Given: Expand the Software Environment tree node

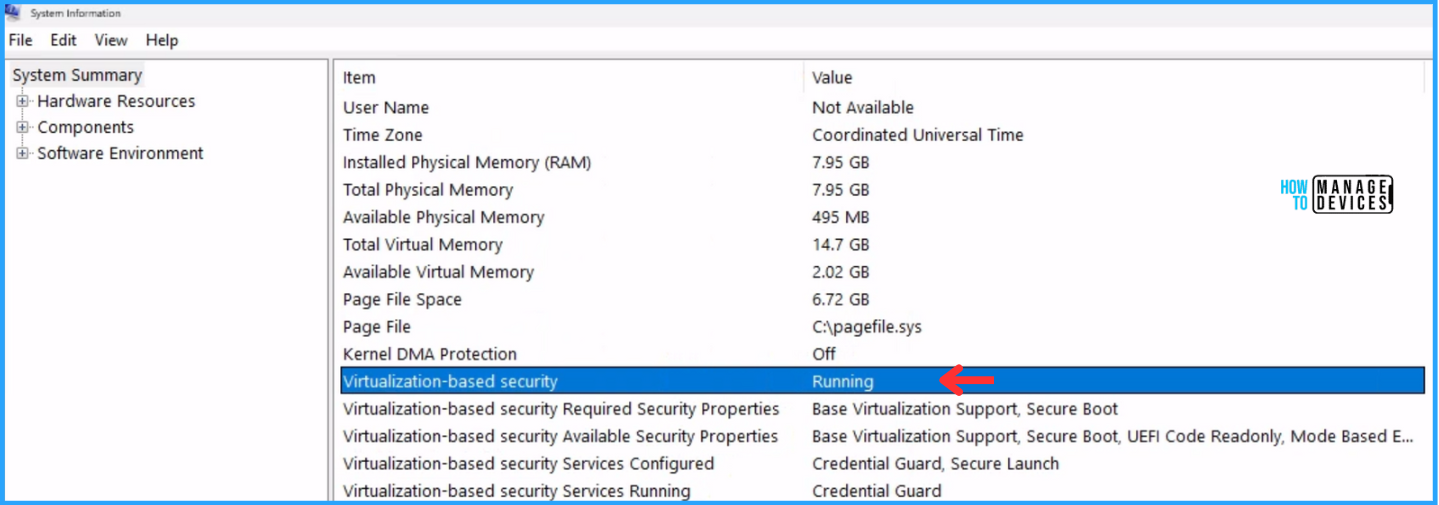Looking at the screenshot, I should point(22,153).
